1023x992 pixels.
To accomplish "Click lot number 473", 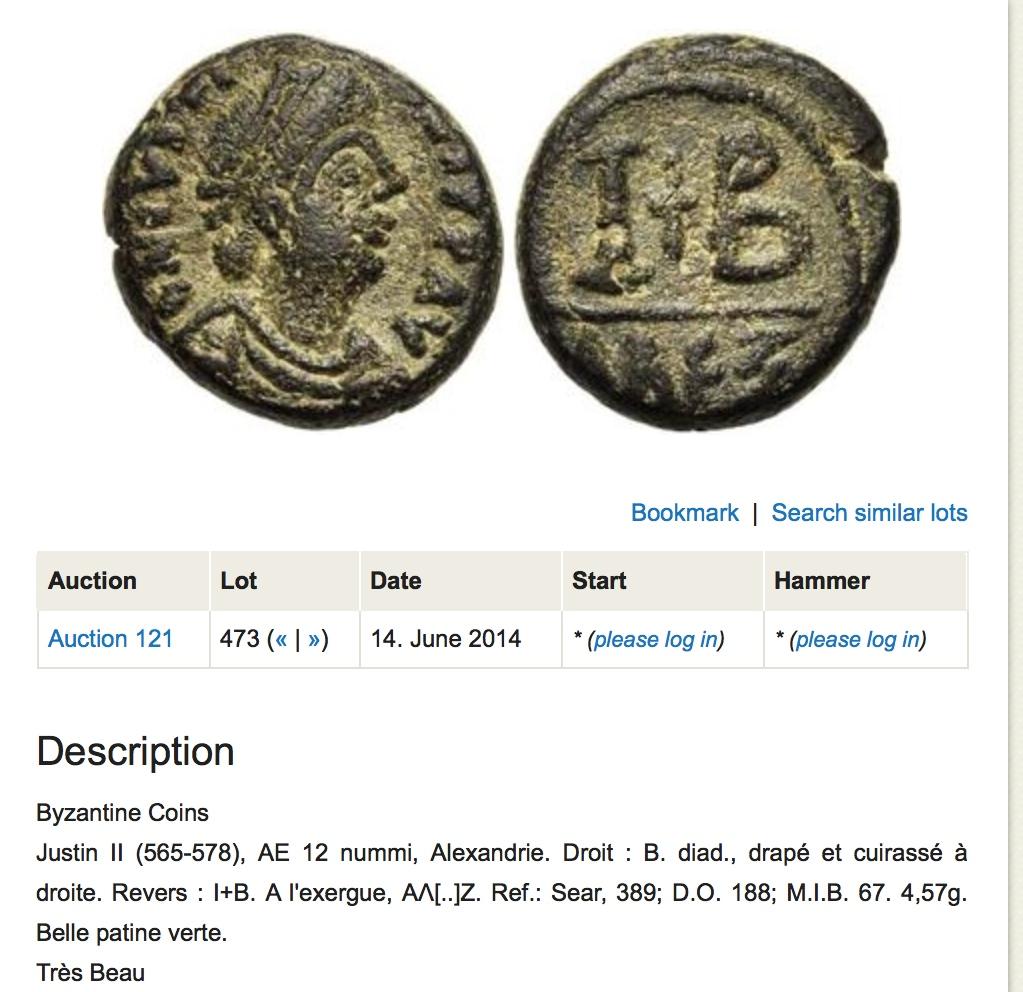I will click(239, 638).
